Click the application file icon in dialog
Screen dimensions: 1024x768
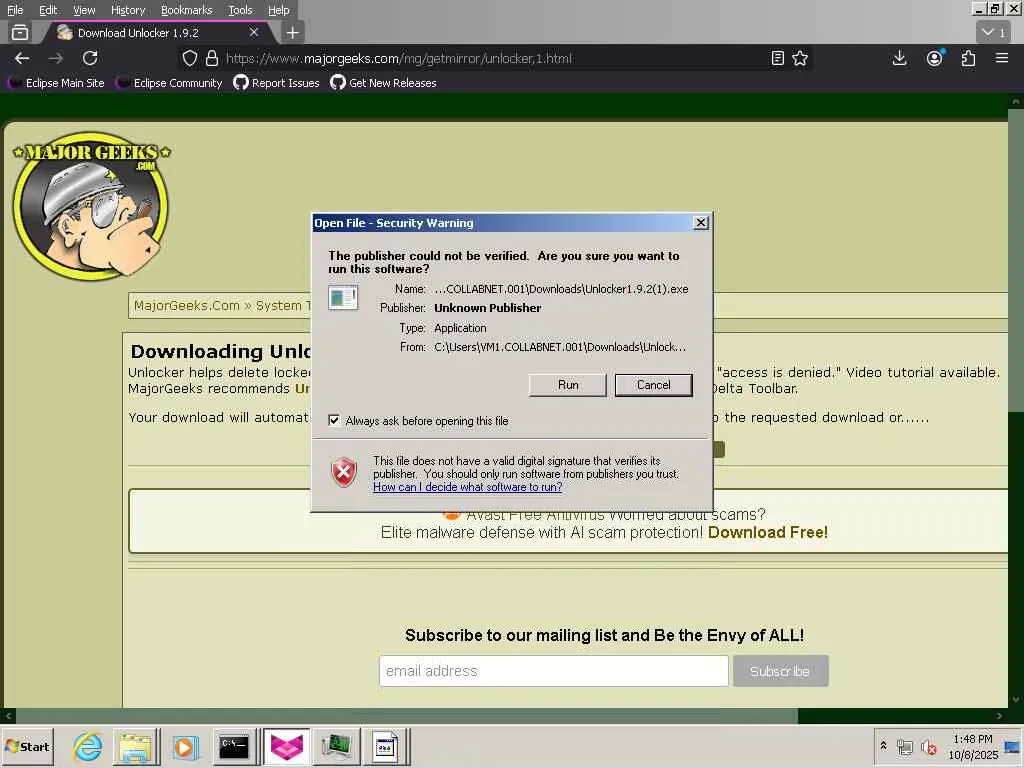point(343,298)
